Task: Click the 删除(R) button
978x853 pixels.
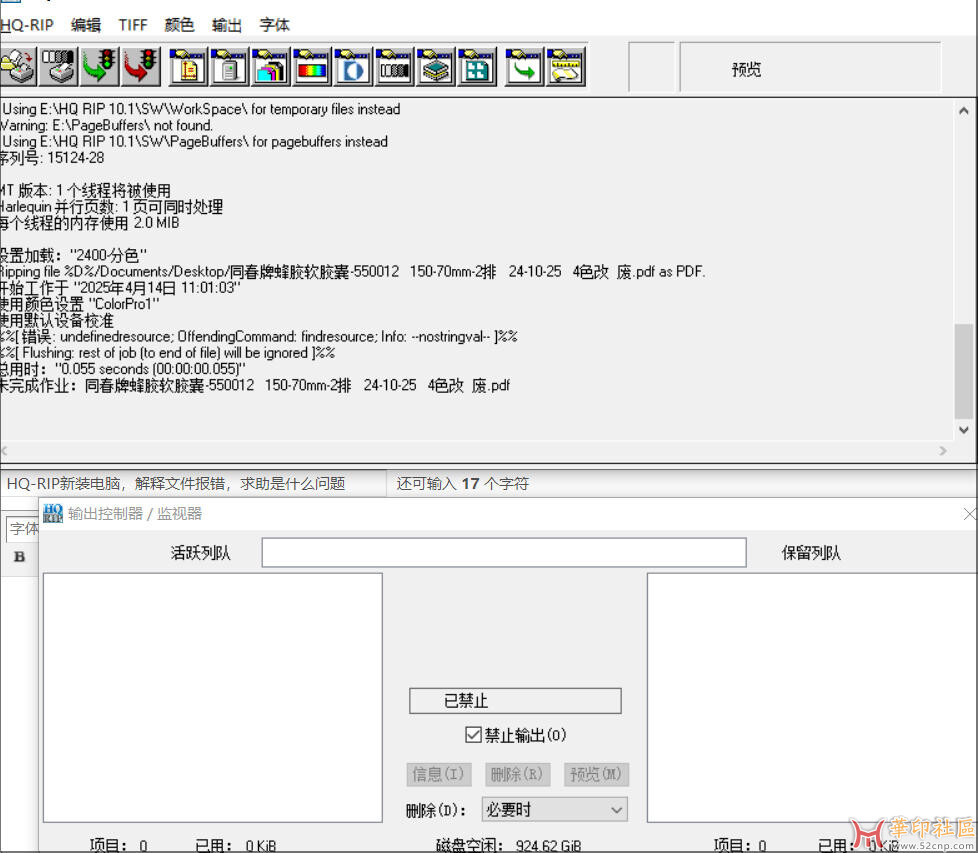Action: (517, 774)
